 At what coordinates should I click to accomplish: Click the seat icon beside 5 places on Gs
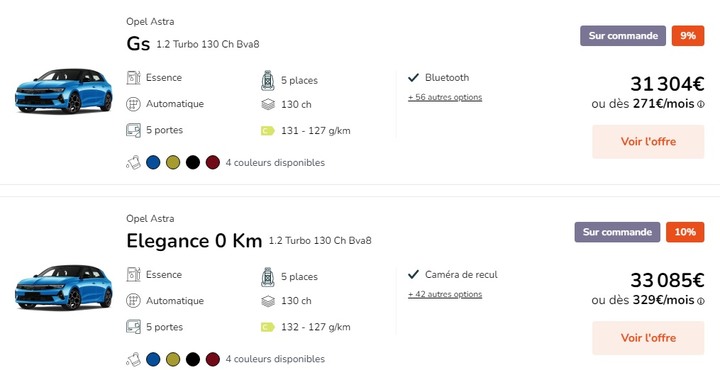click(x=268, y=80)
